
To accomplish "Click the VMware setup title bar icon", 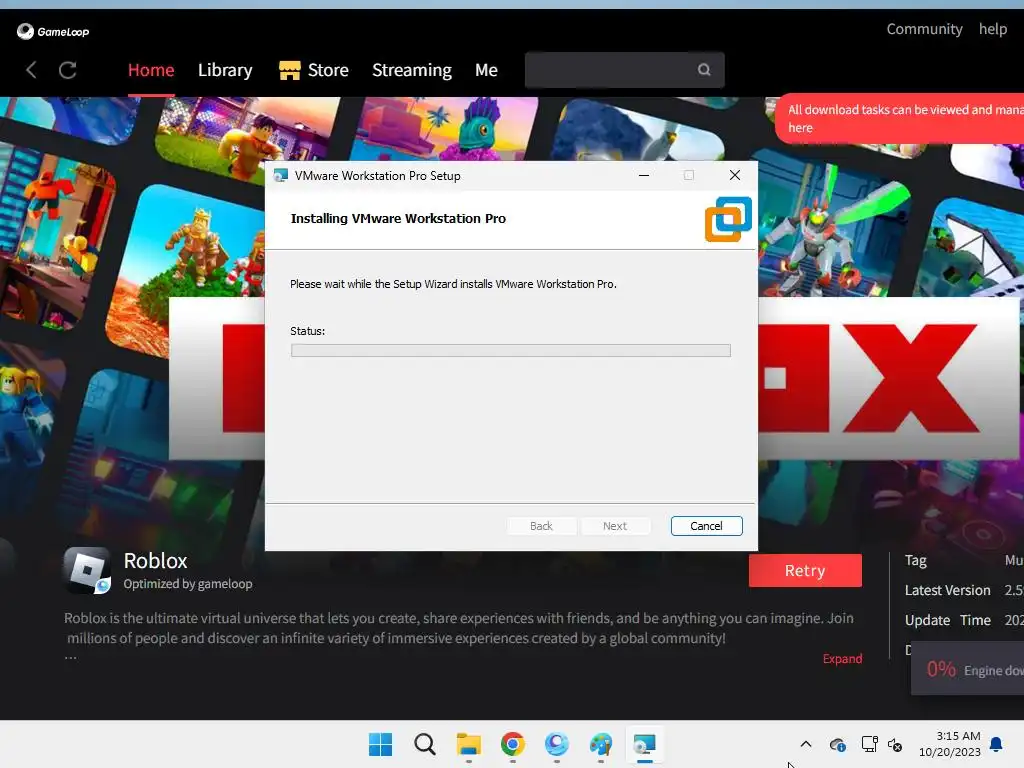I will tap(281, 176).
